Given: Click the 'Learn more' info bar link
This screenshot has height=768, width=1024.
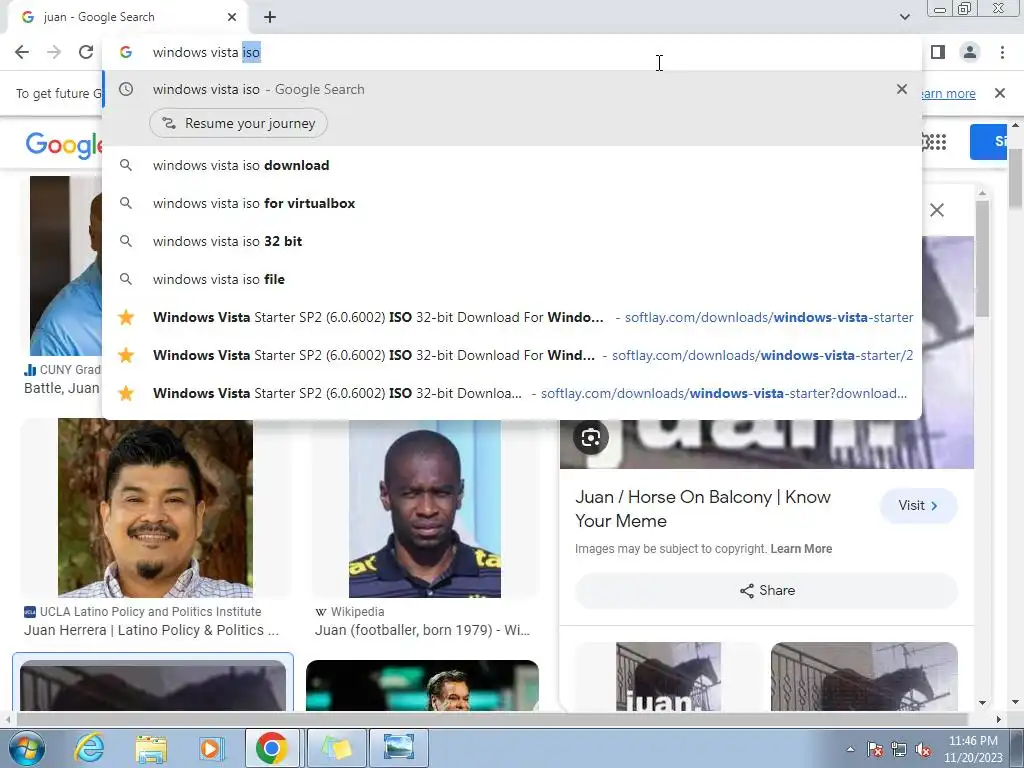Looking at the screenshot, I should click(x=948, y=93).
